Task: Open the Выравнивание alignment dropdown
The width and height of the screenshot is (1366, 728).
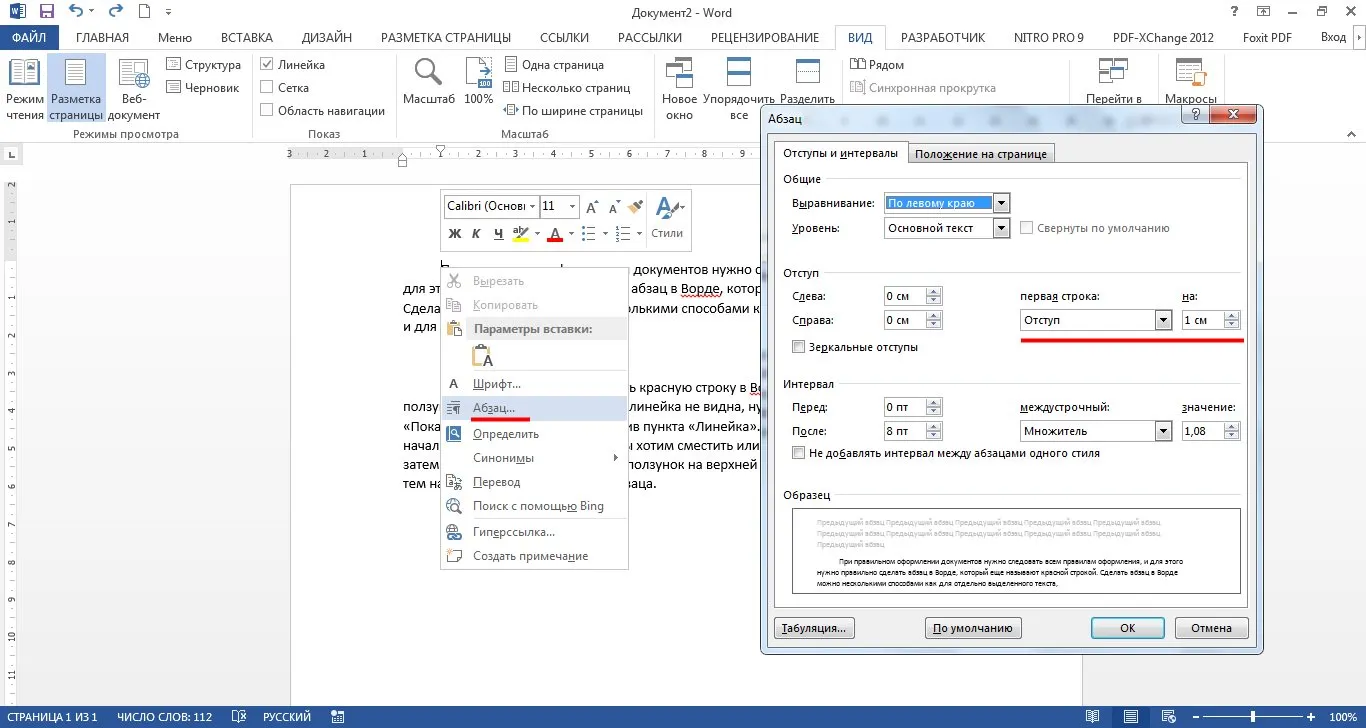Action: 1002,203
